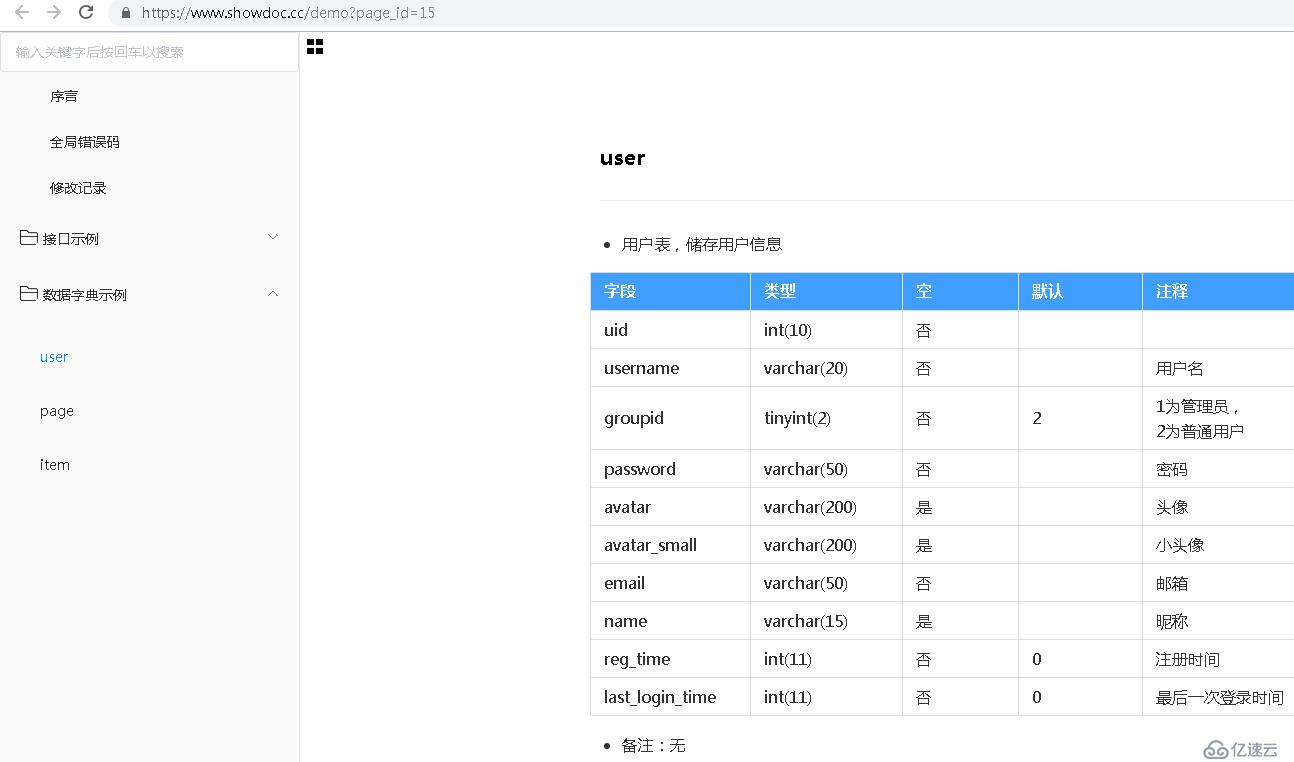Click the tinyint(2) type cell
Screen dimensions: 1294x762
(827, 418)
